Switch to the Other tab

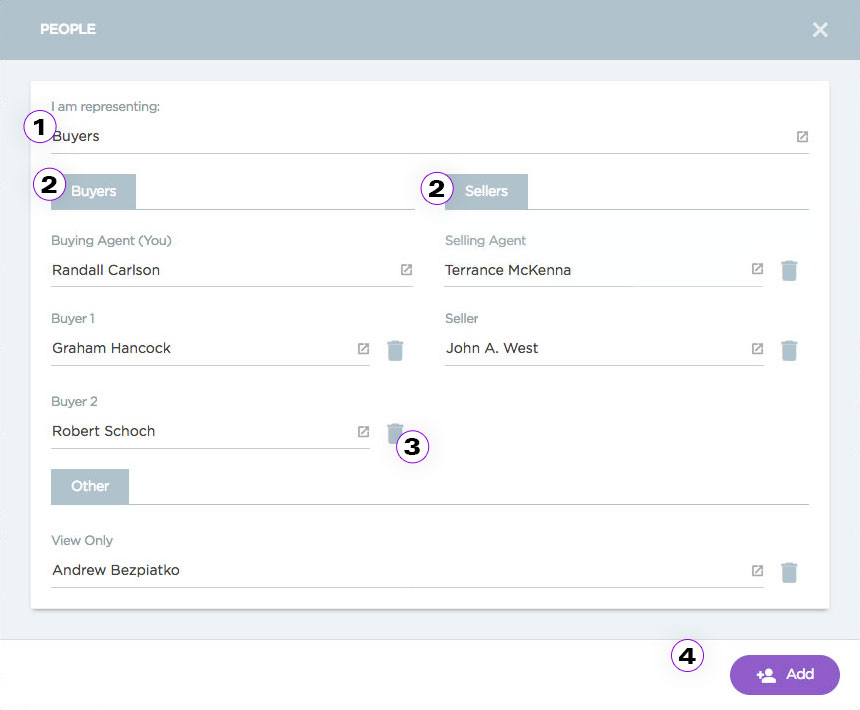click(x=90, y=486)
